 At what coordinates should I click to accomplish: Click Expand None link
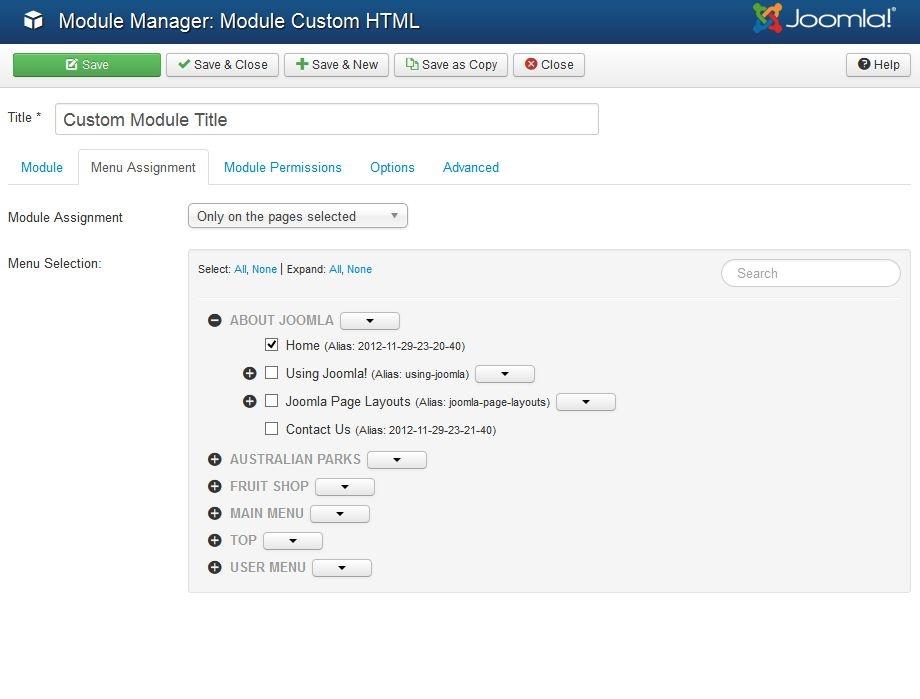tap(359, 269)
